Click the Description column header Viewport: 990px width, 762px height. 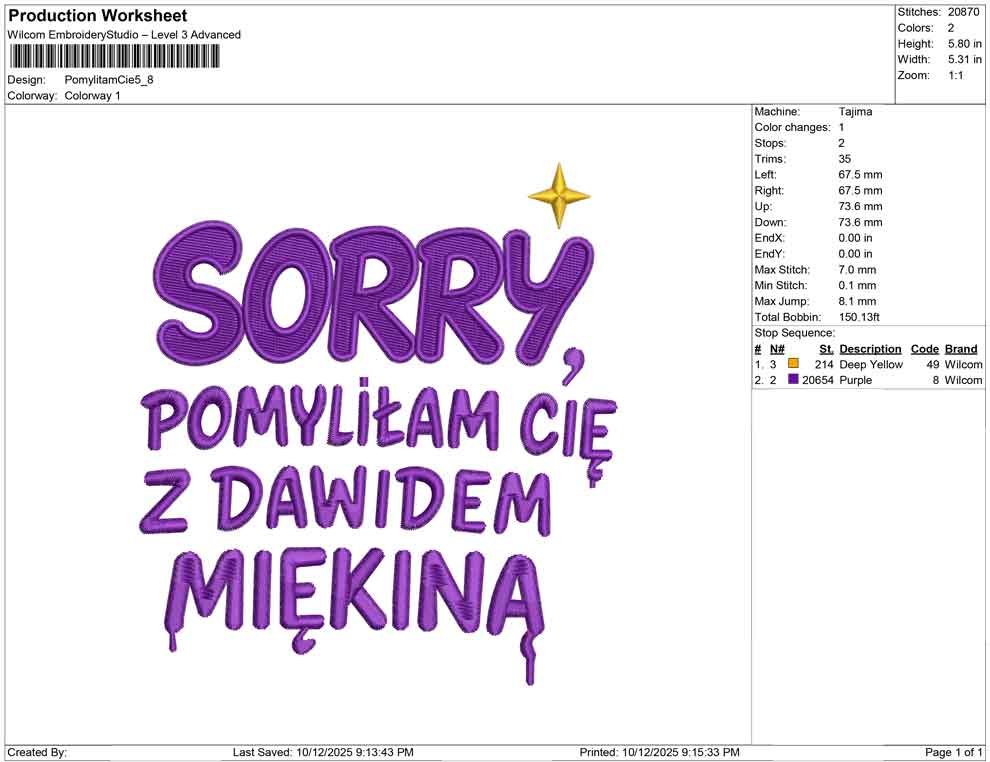pyautogui.click(x=870, y=348)
